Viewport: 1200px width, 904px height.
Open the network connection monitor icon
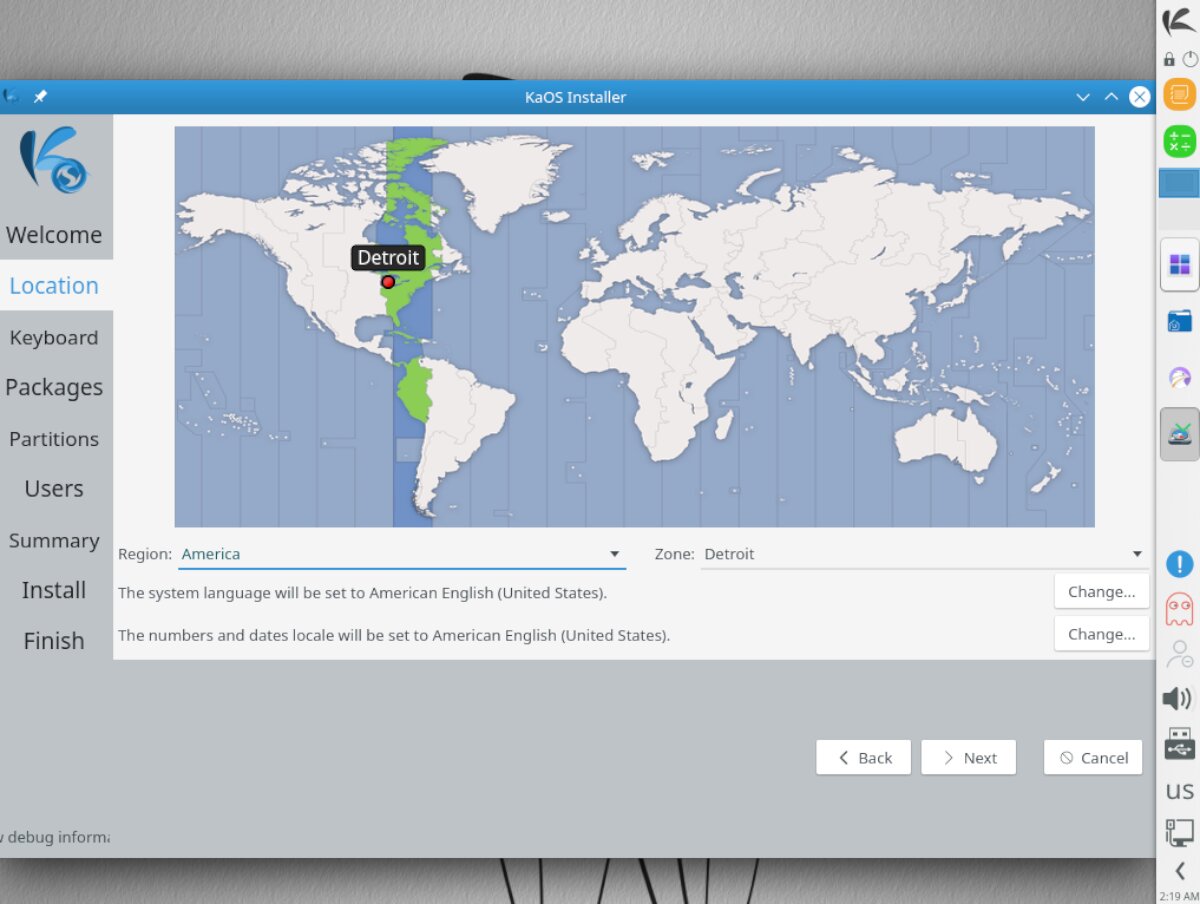pyautogui.click(x=1179, y=833)
